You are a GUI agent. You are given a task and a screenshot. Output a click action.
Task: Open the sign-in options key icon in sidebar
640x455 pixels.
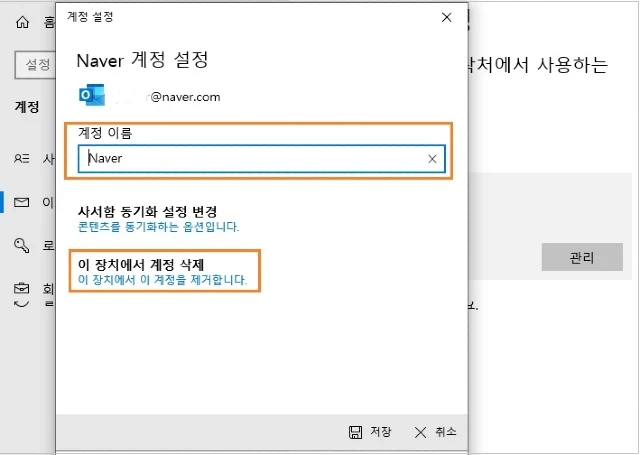pyautogui.click(x=21, y=245)
